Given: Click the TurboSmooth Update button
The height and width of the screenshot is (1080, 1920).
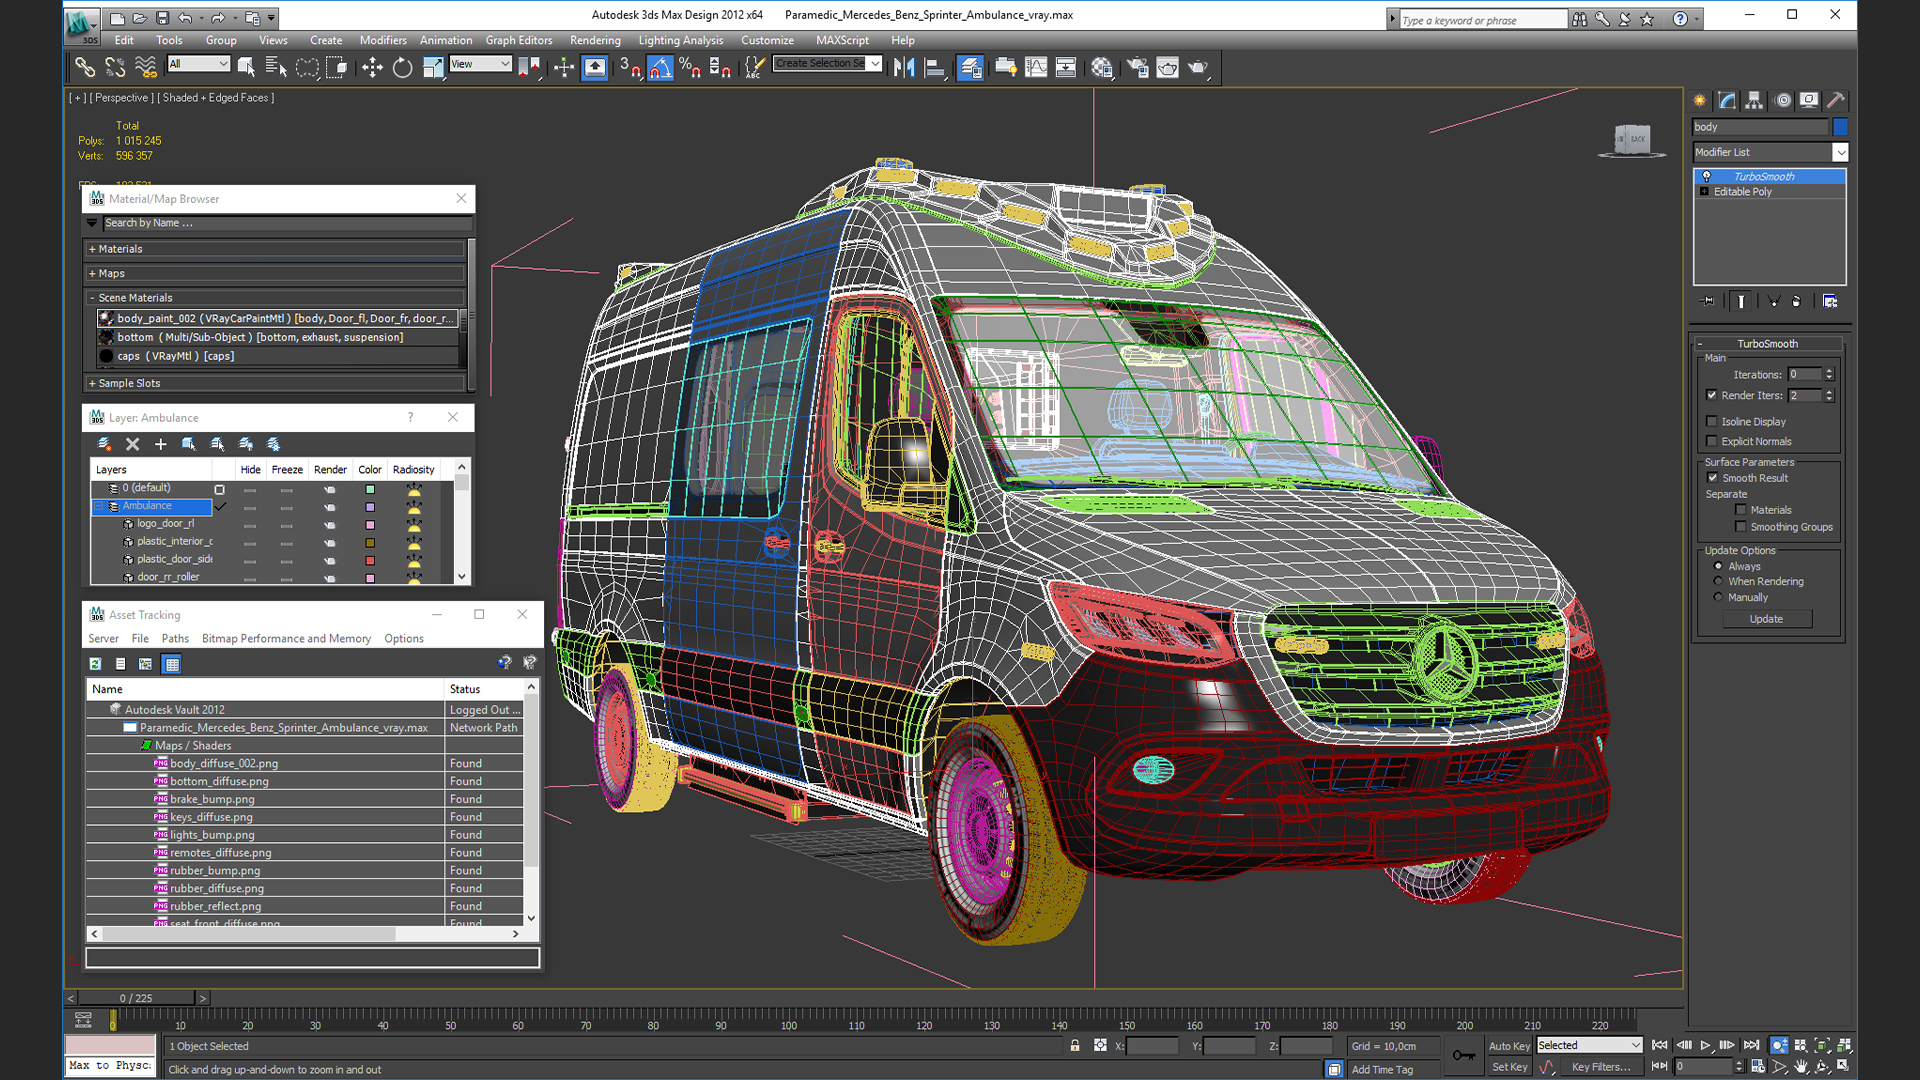Looking at the screenshot, I should [x=1766, y=619].
